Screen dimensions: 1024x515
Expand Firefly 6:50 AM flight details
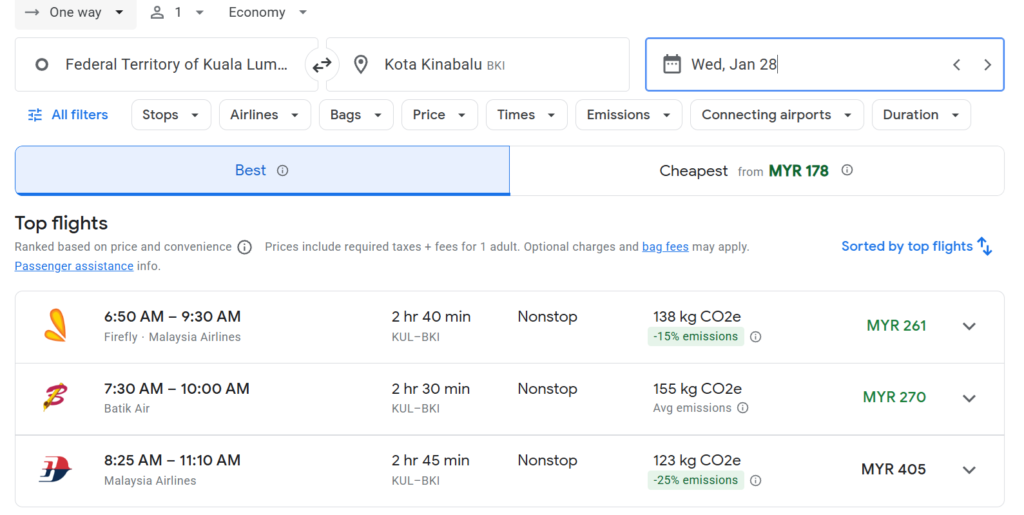coord(968,326)
